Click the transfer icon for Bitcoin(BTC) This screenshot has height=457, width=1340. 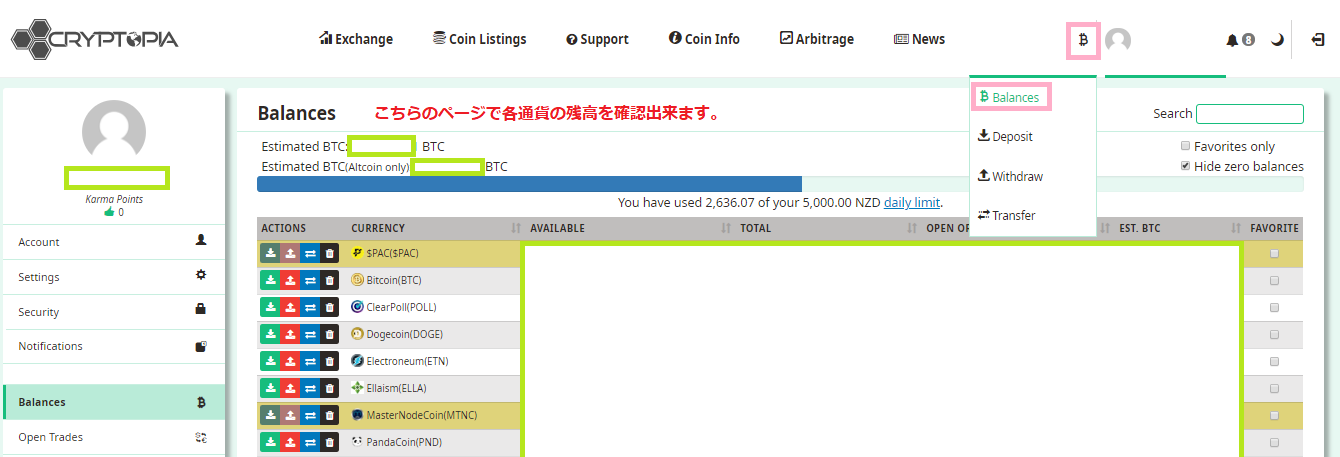310,281
